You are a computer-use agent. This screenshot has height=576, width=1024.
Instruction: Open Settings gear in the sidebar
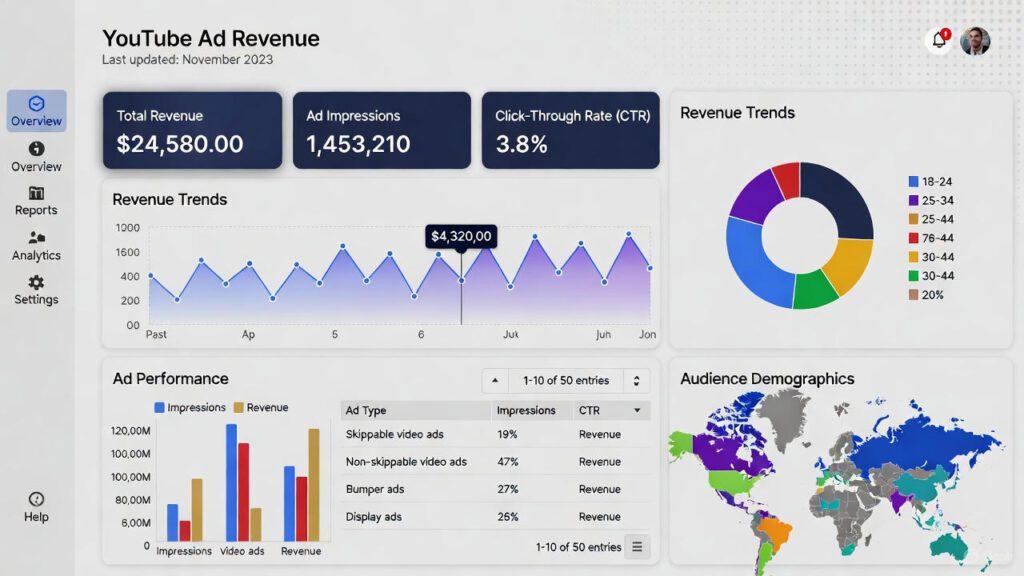pos(37,290)
